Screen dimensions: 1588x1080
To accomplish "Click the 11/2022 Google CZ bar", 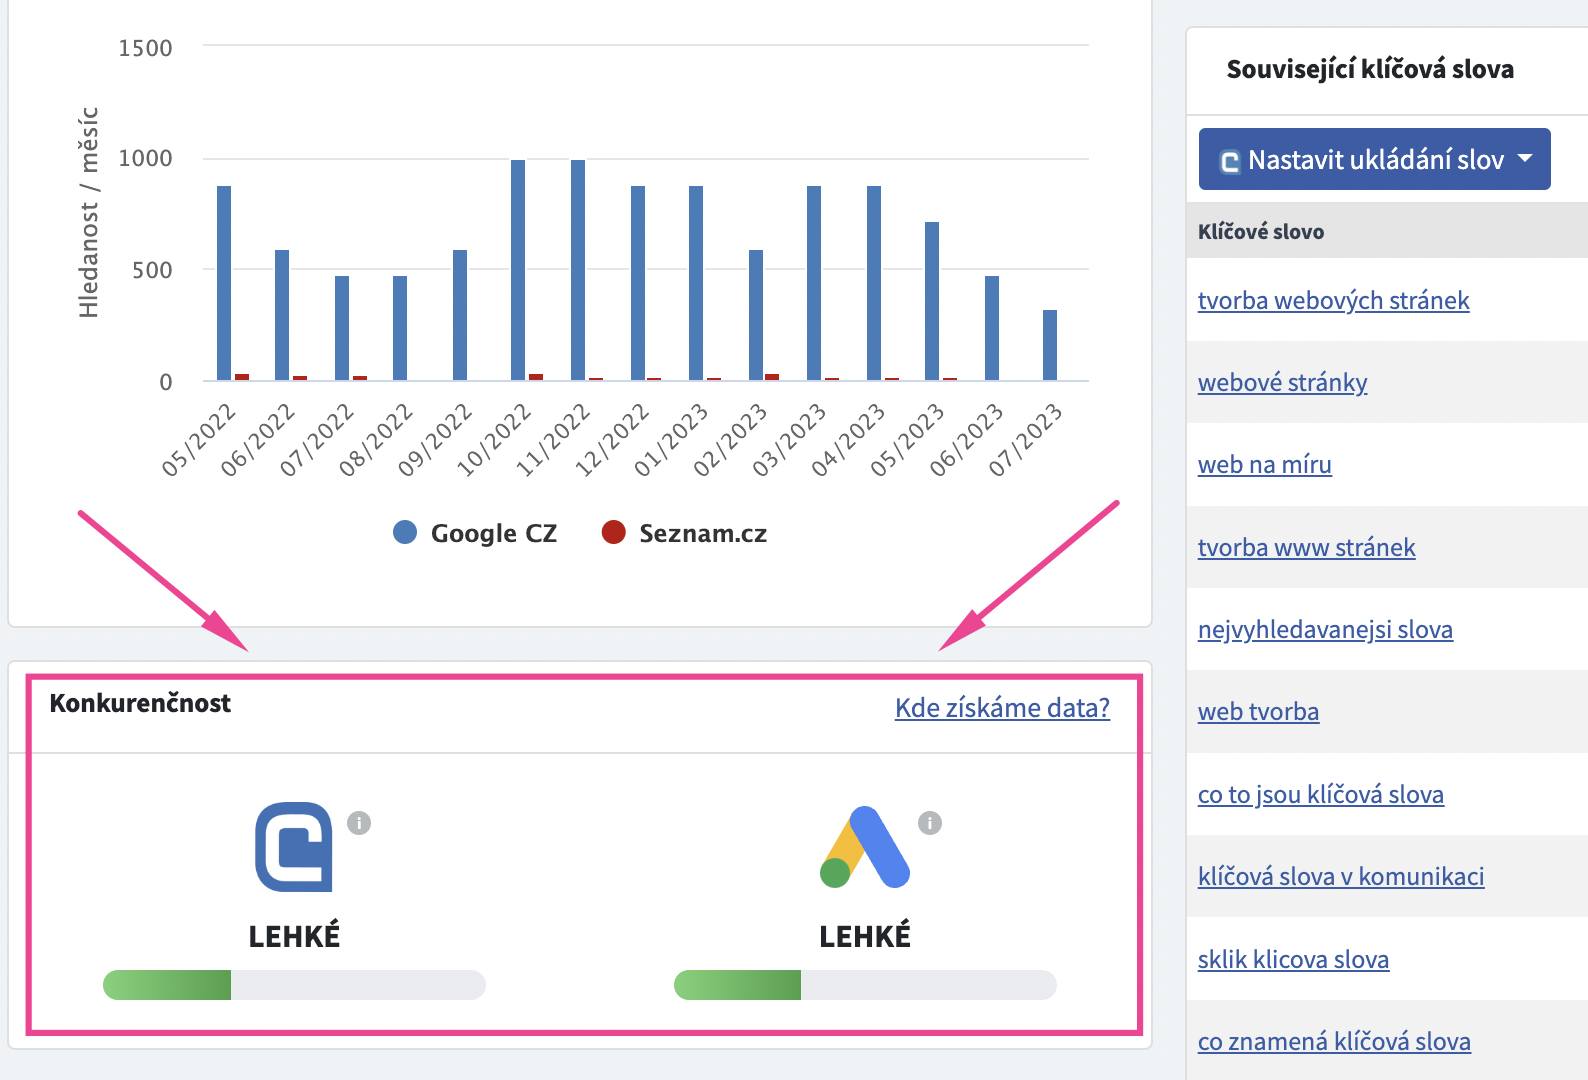I will 578,270.
